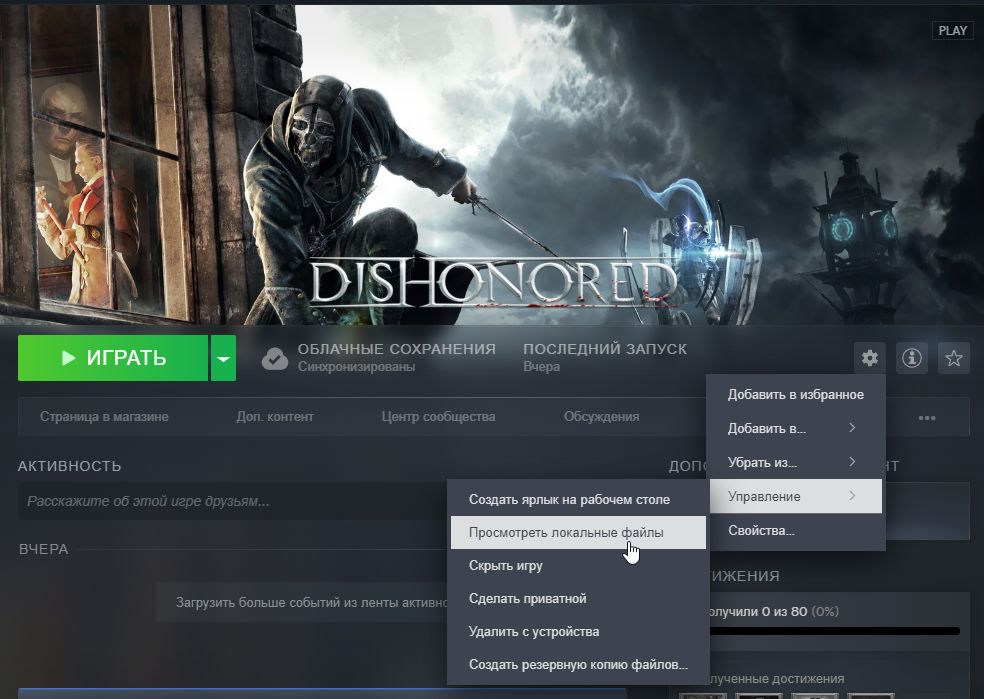The width and height of the screenshot is (984, 699).
Task: Open the three dots more menu
Action: [927, 417]
